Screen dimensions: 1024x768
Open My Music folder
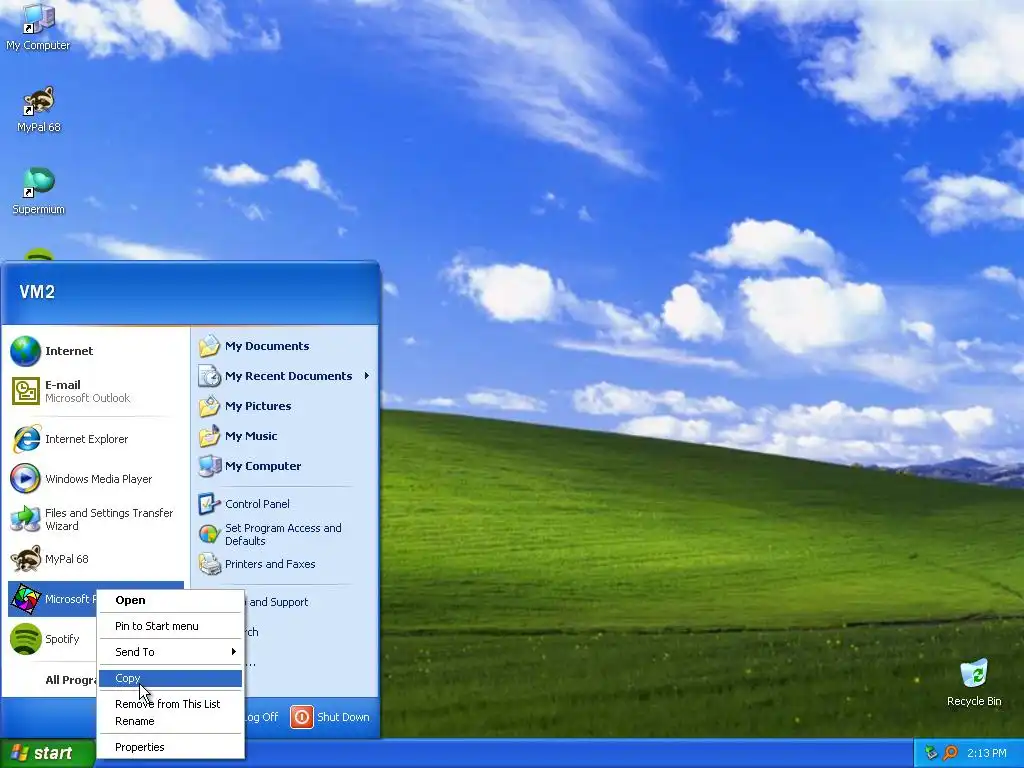click(x=285, y=436)
